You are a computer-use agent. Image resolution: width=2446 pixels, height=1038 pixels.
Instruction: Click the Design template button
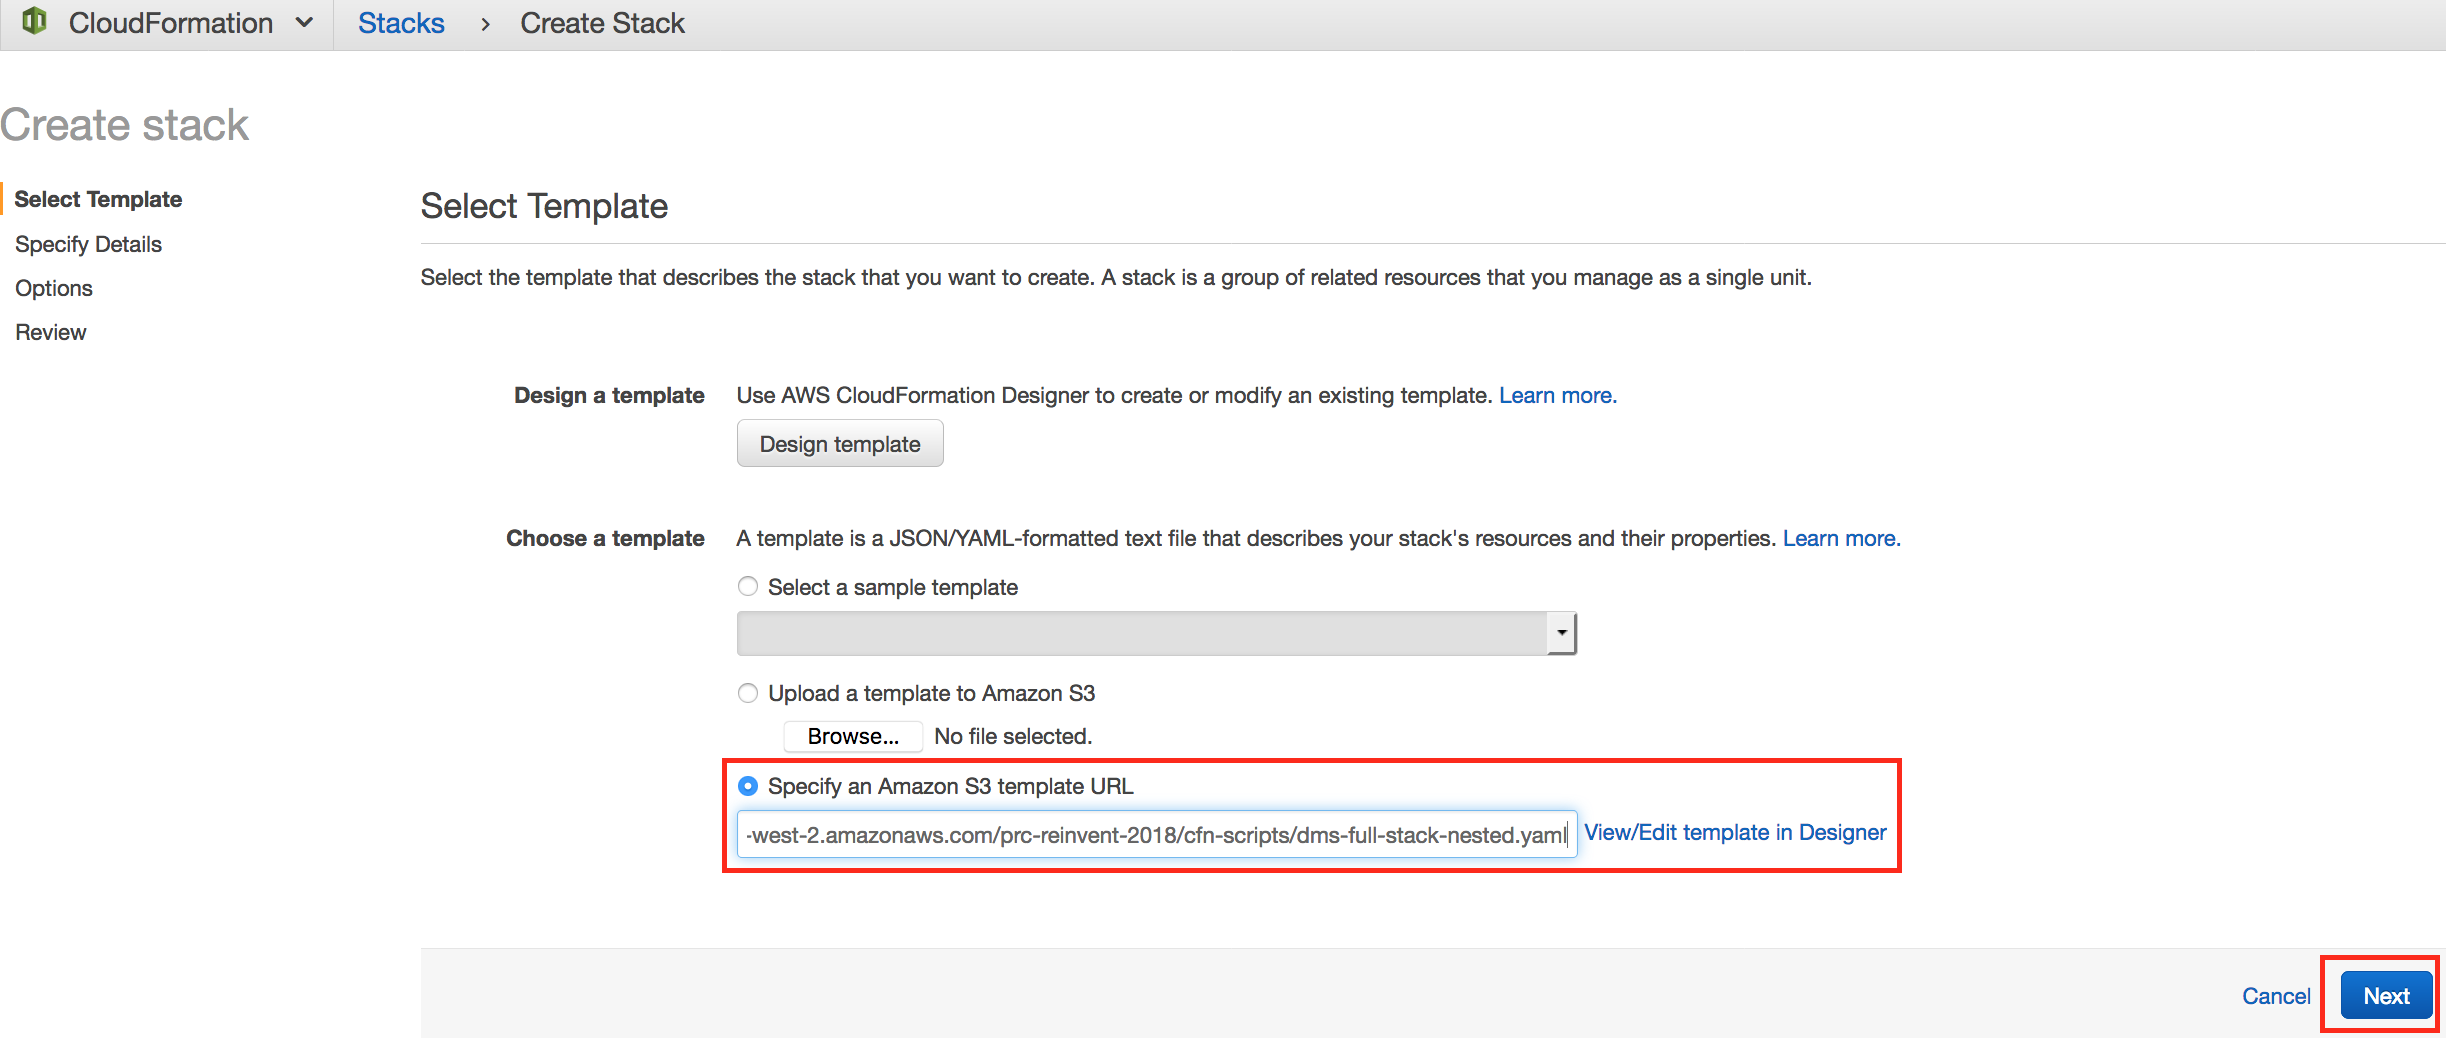click(x=840, y=443)
